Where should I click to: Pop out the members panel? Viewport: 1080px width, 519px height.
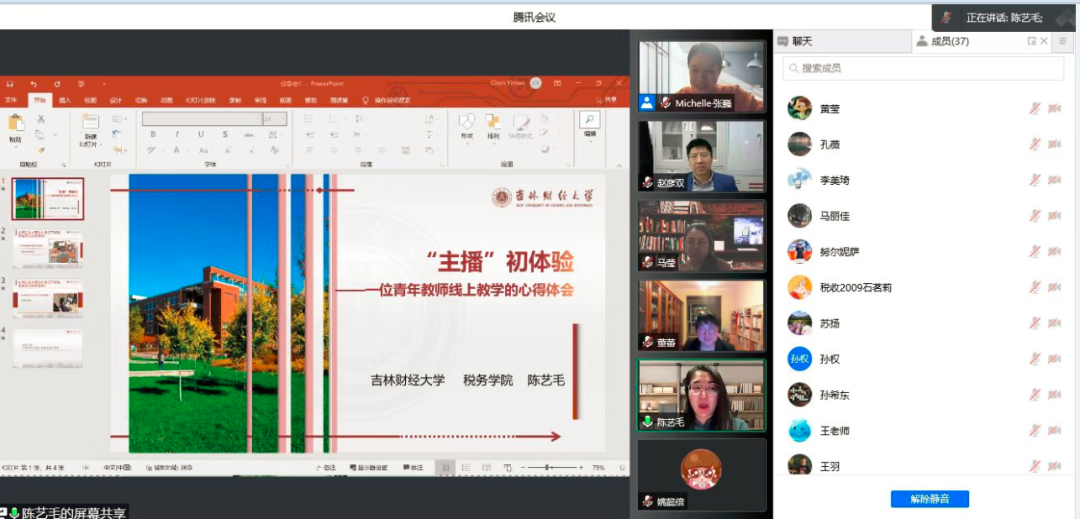1032,41
